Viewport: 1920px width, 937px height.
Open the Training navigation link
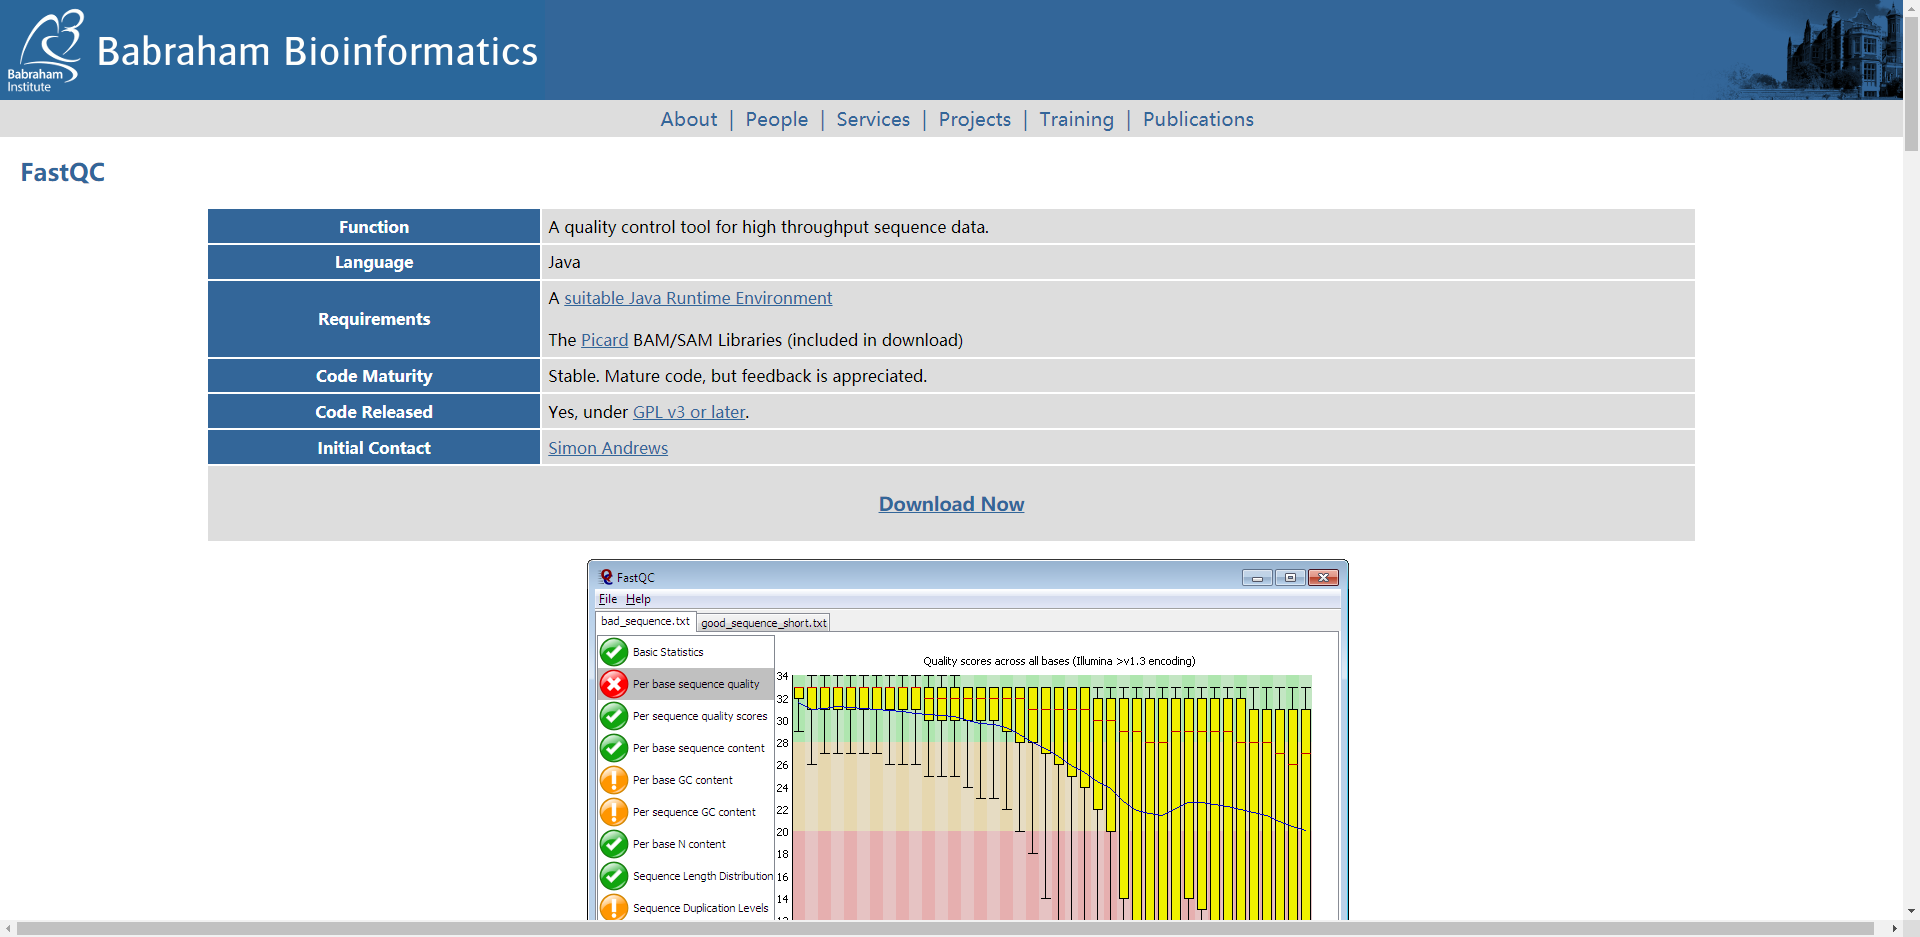[x=1076, y=119]
